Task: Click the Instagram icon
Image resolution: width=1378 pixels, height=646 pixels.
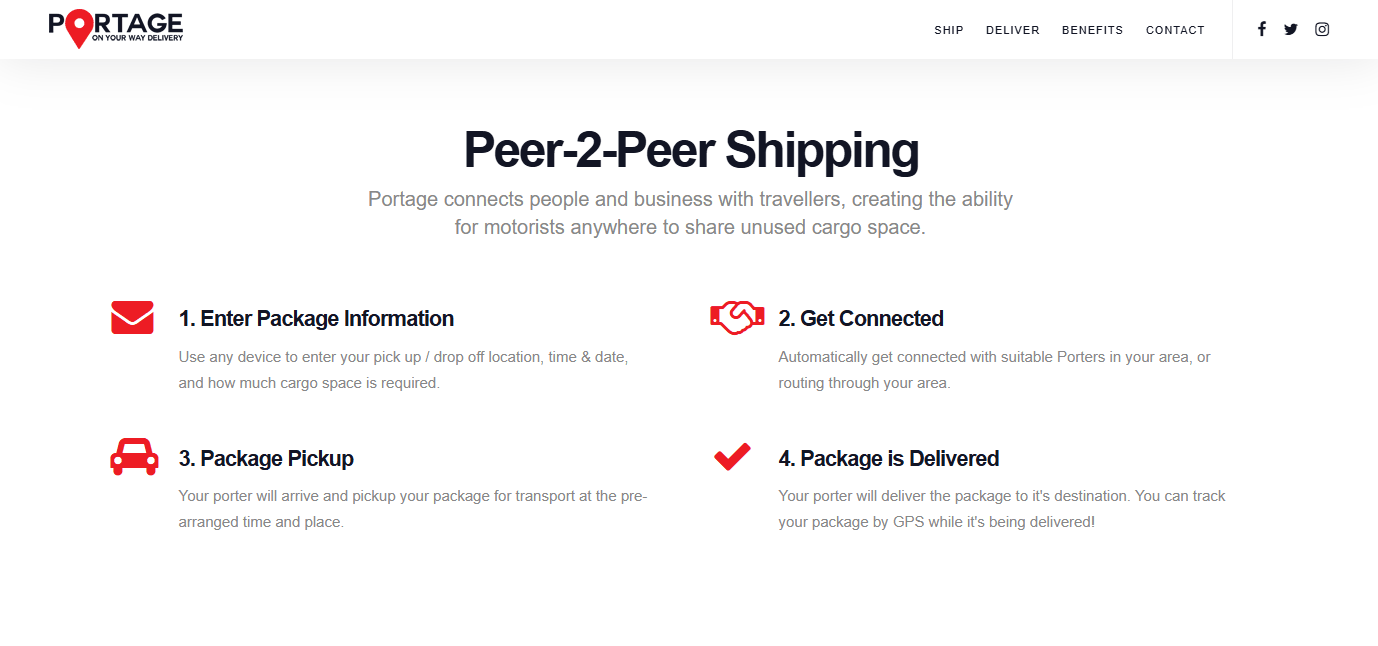Action: pyautogui.click(x=1322, y=29)
